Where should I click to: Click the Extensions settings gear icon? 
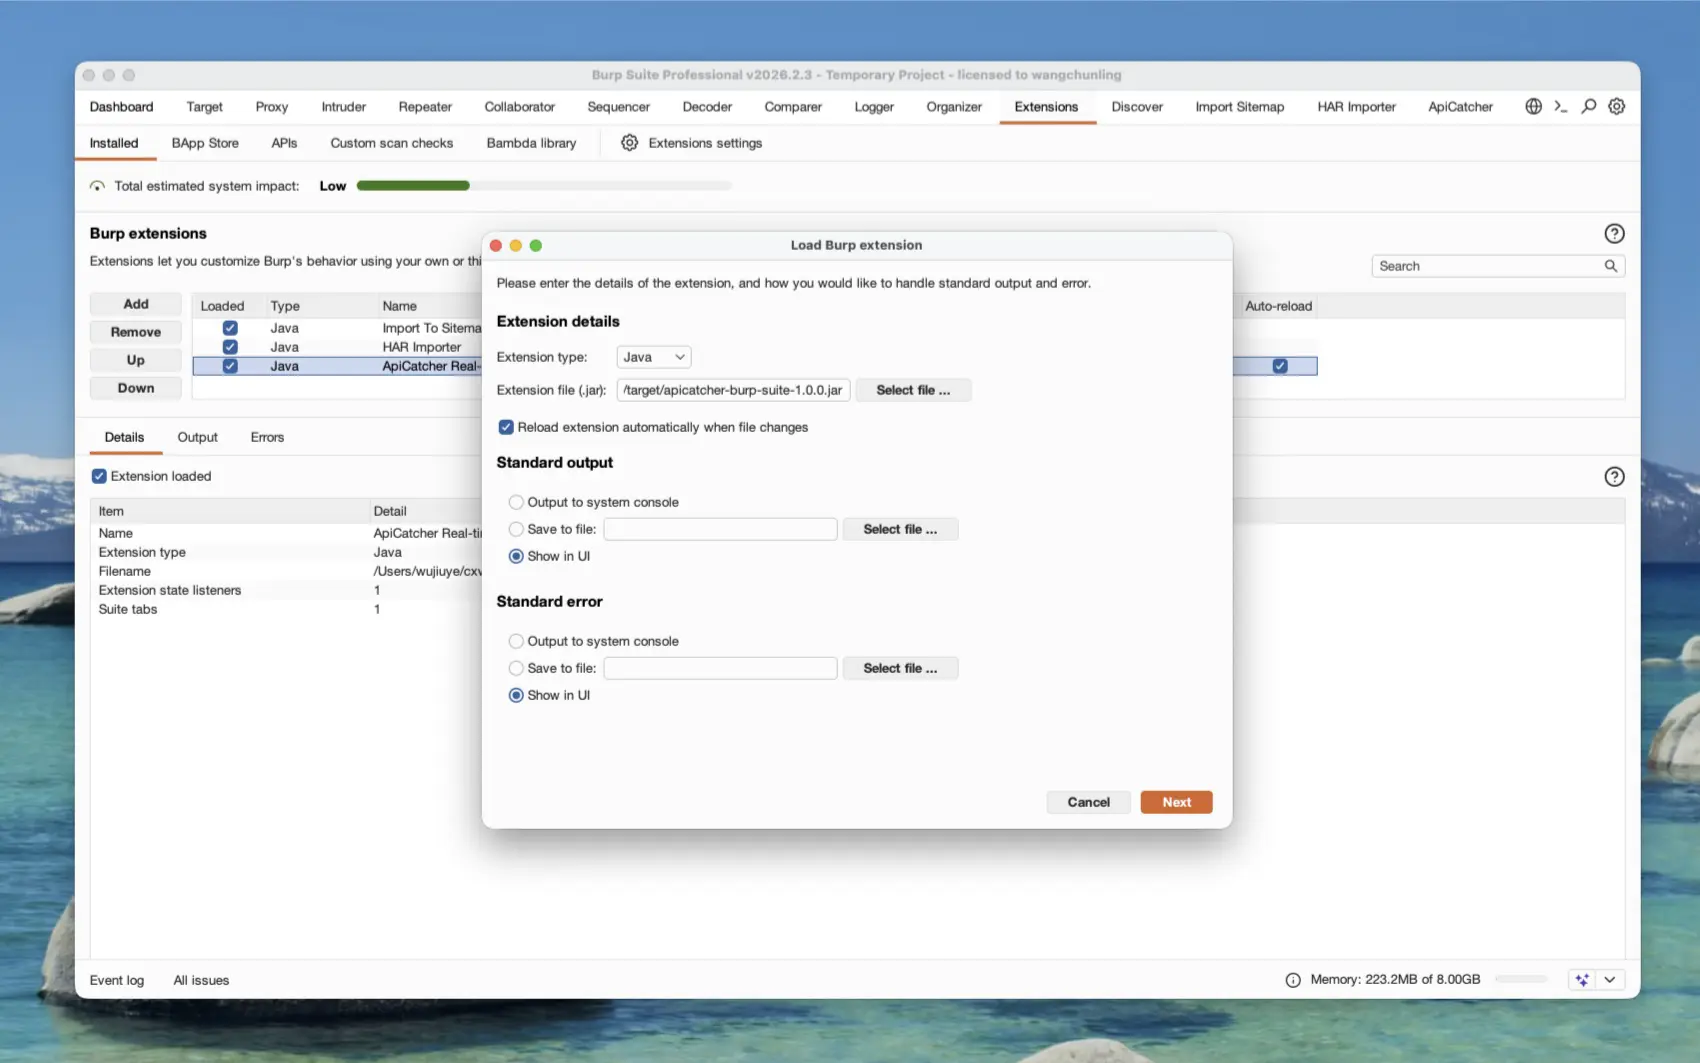pyautogui.click(x=629, y=143)
